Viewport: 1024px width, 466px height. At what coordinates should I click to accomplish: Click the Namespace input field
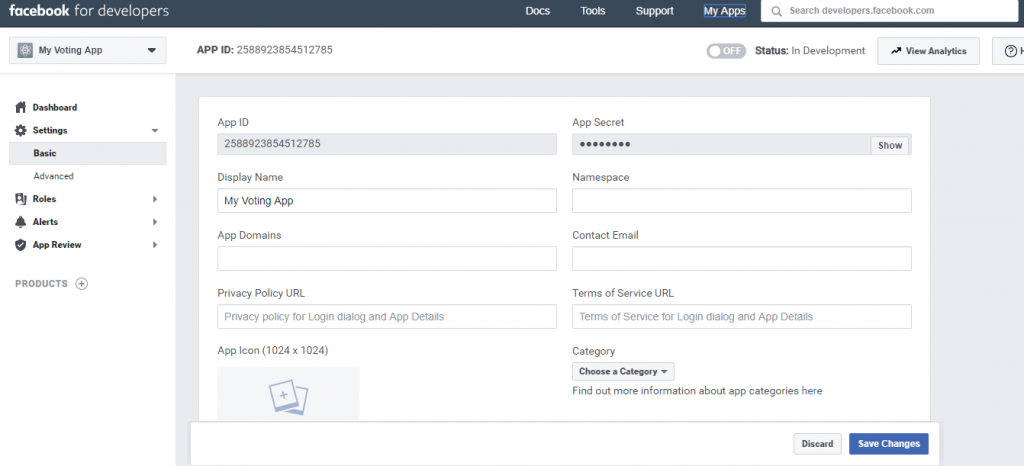(x=742, y=201)
